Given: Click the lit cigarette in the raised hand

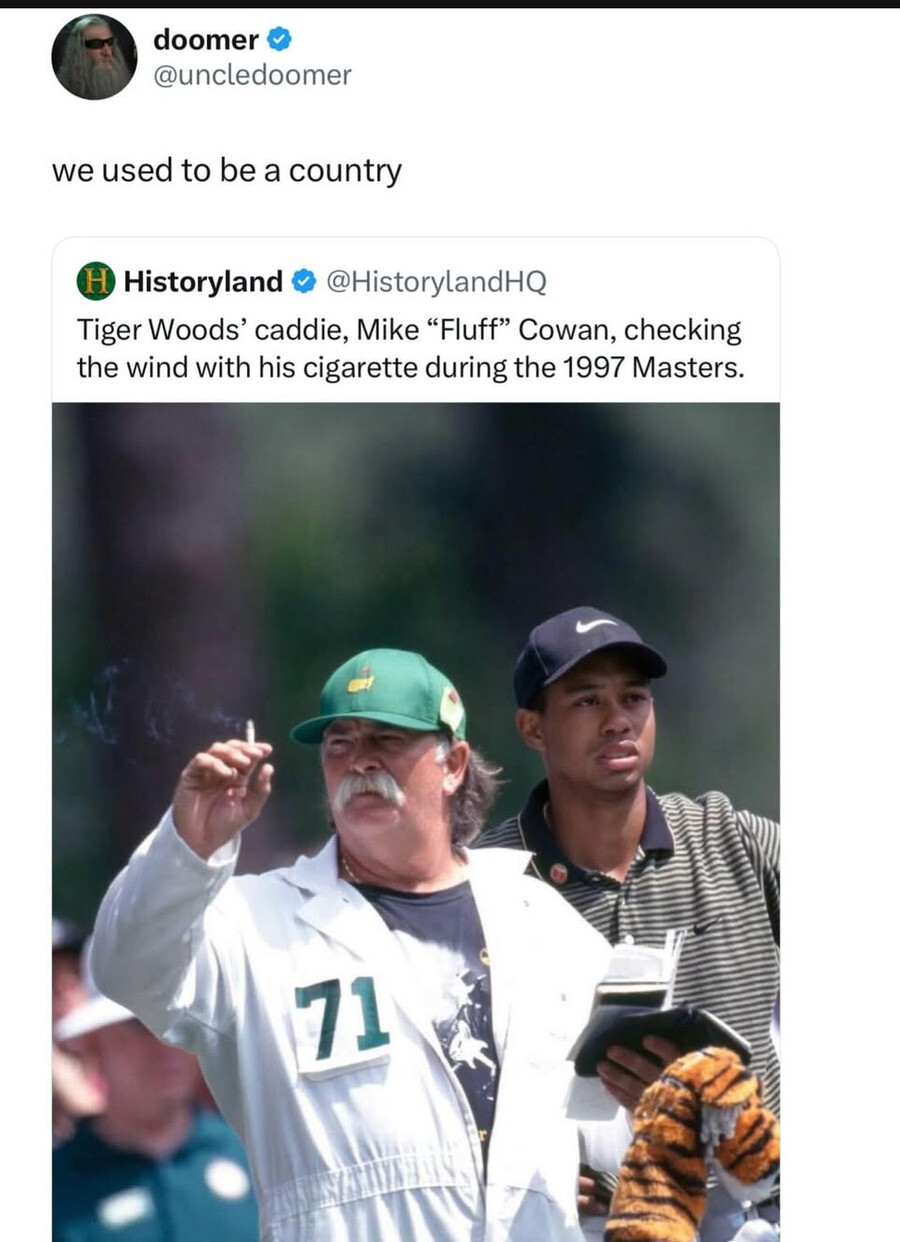Looking at the screenshot, I should point(250,733).
